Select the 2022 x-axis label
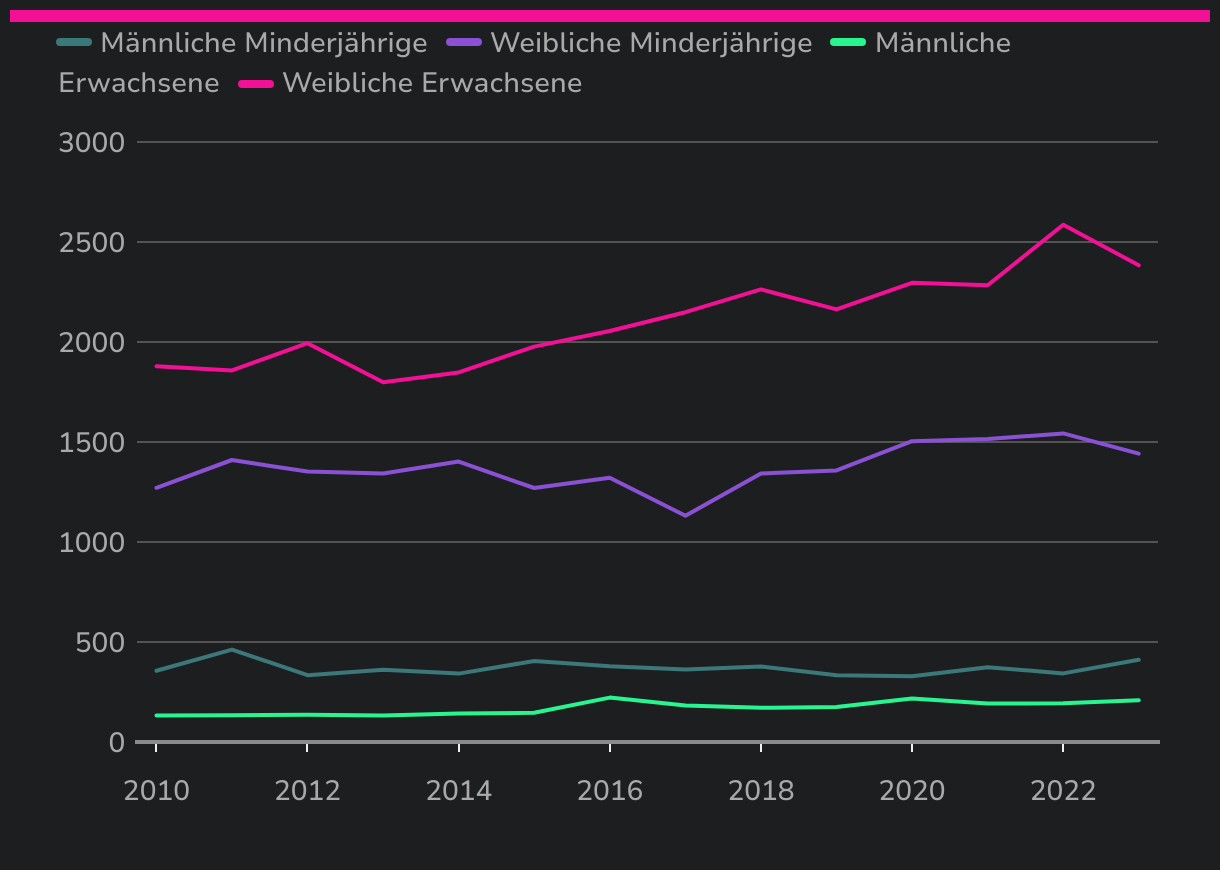This screenshot has width=1220, height=870. pos(1063,791)
